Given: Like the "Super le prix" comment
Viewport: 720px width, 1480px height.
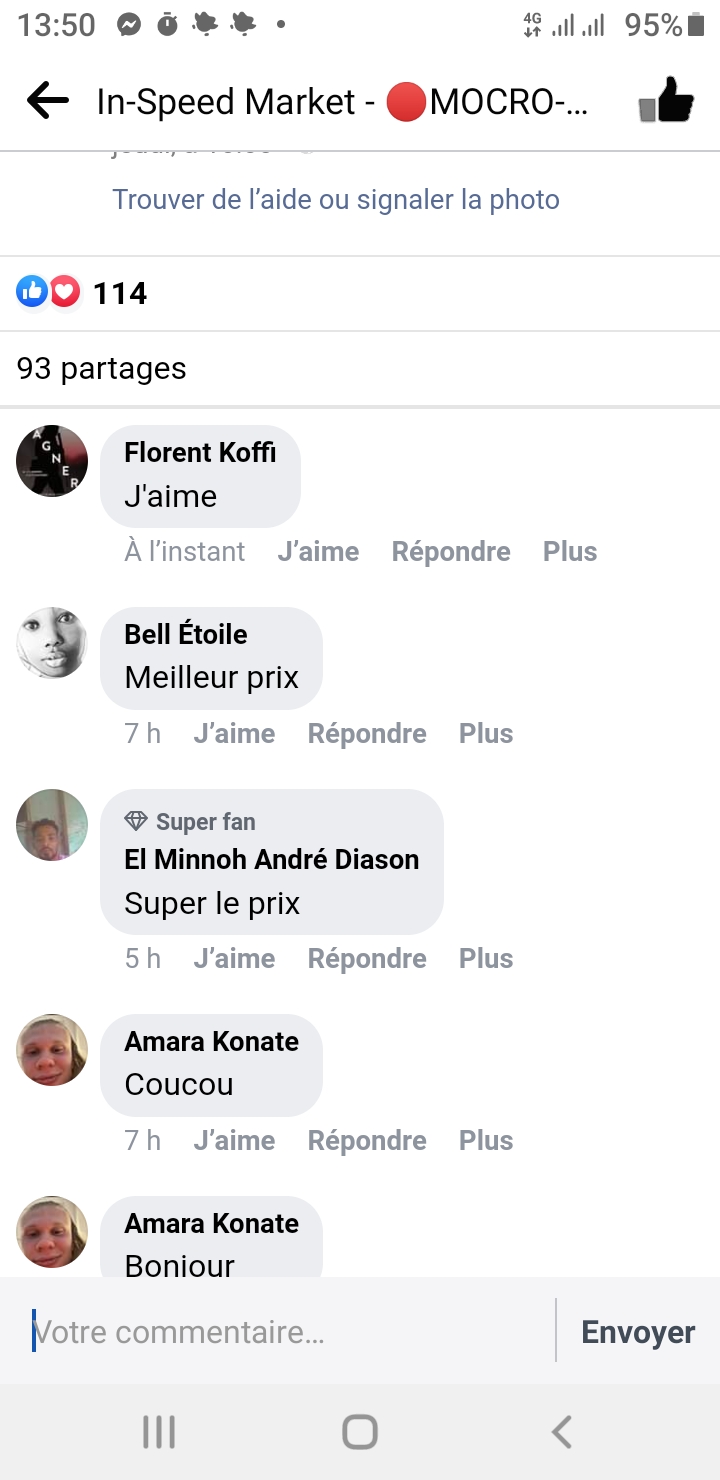Looking at the screenshot, I should (234, 959).
